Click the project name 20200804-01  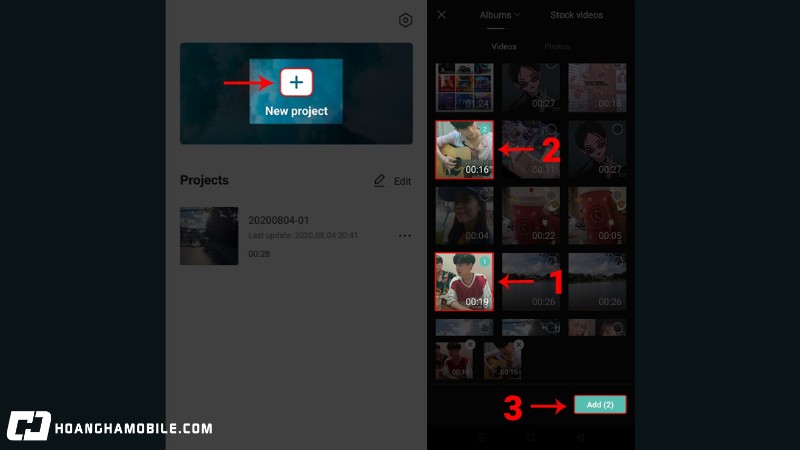click(x=279, y=220)
